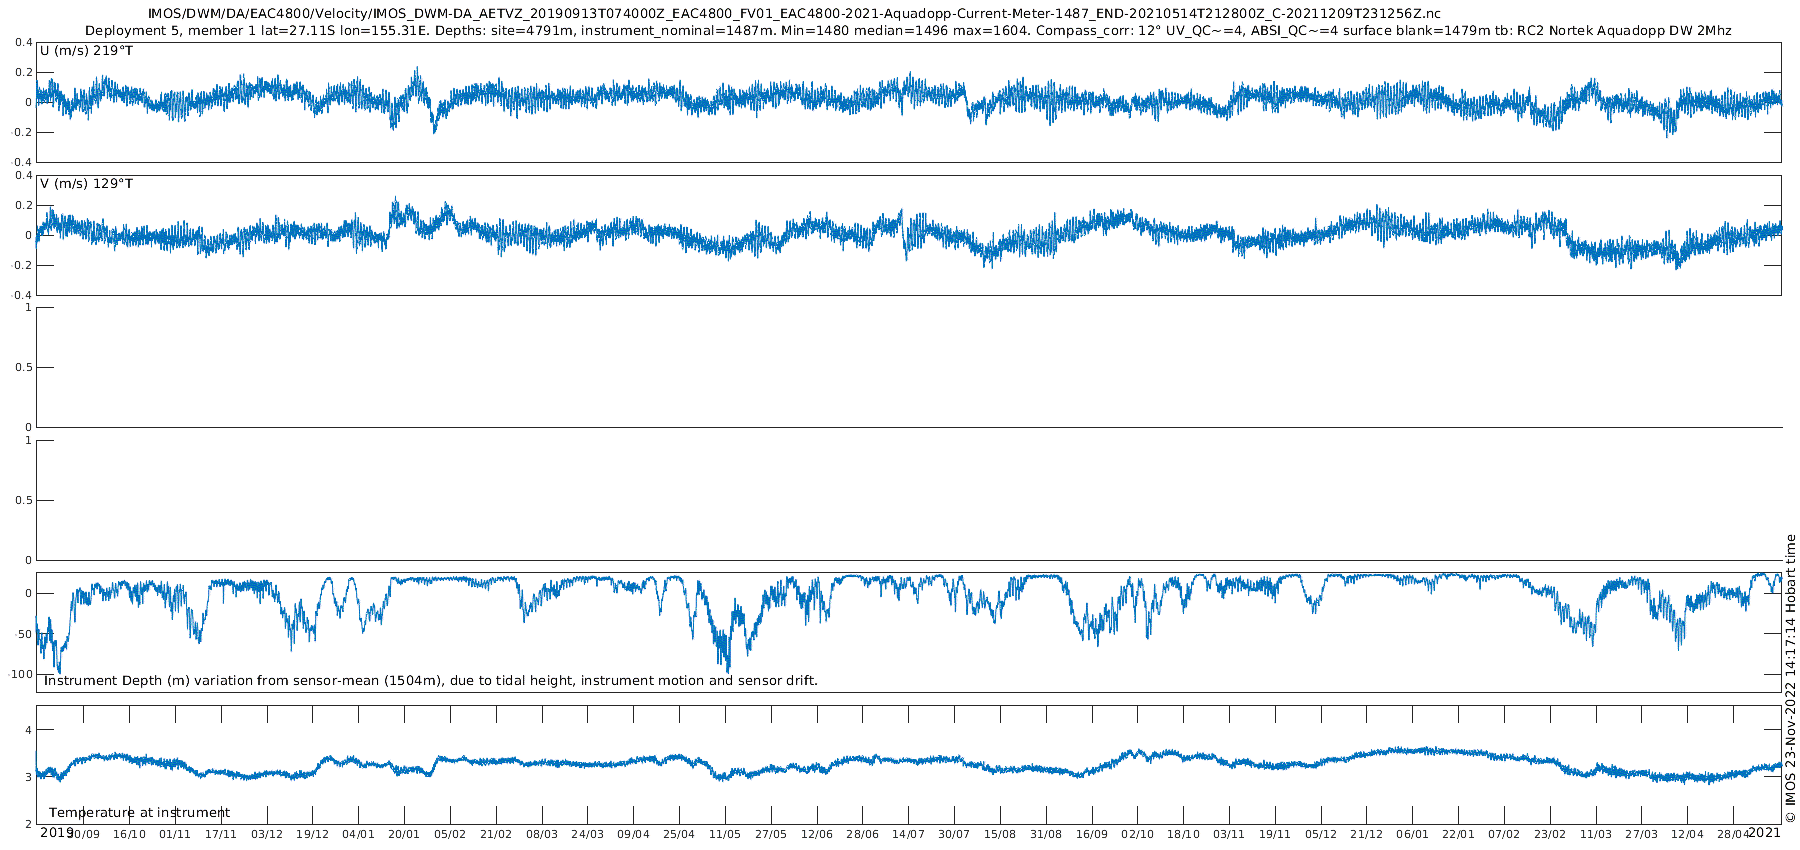Click the '31/08' date tick label
This screenshot has height=850, width=1800.
pos(1046,834)
